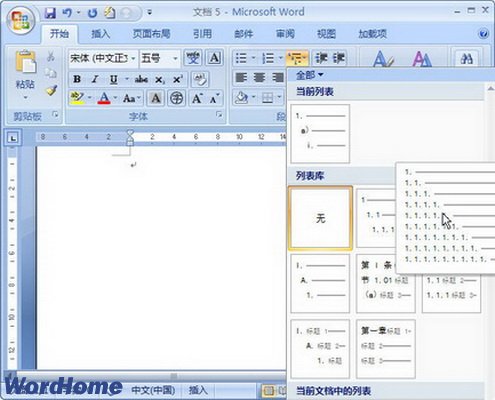
Task: Choose the 1. 标题 A. 标题 list style
Action: pyautogui.click(x=320, y=349)
